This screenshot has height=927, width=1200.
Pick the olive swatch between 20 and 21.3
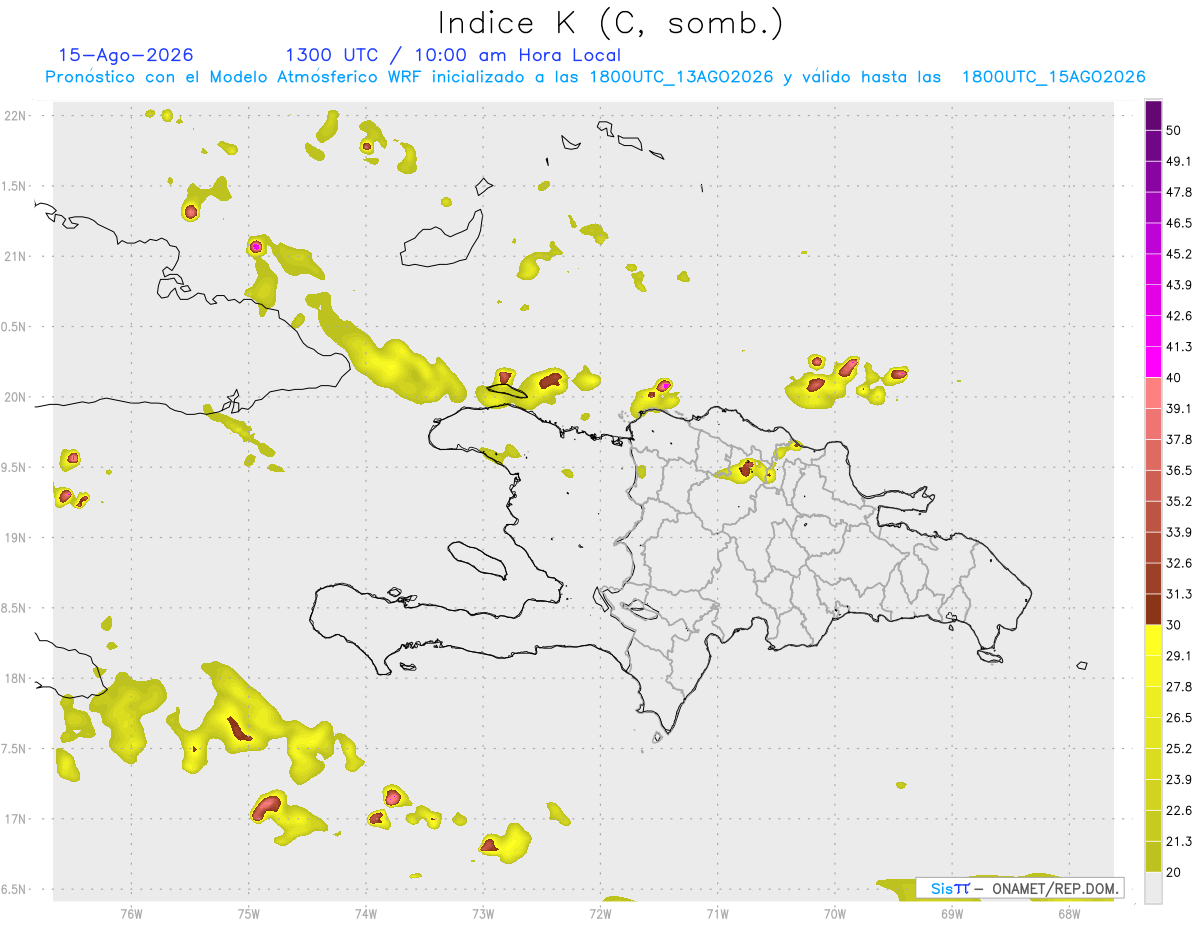[1153, 856]
